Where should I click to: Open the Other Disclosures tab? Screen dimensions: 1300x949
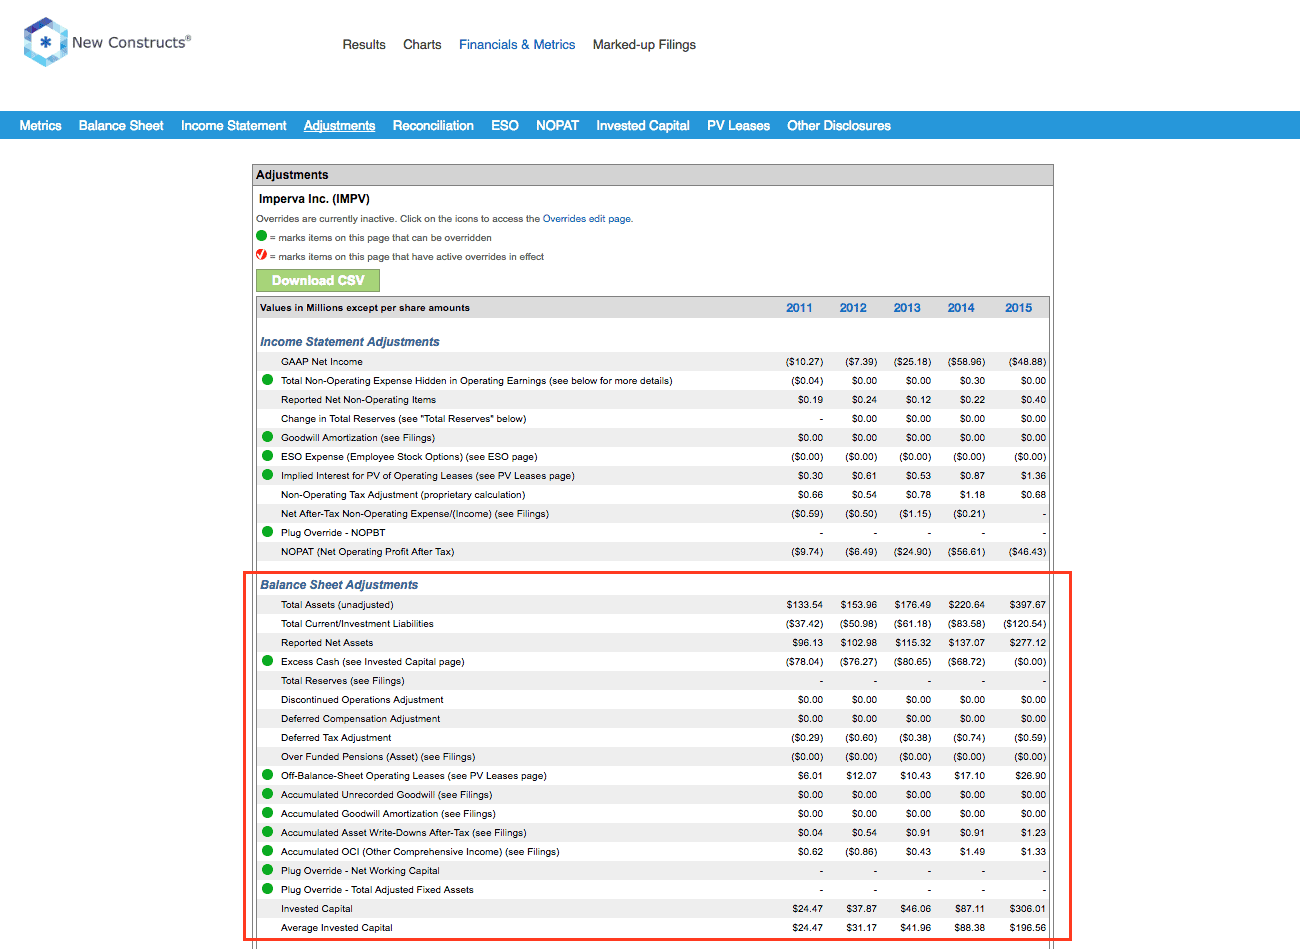(839, 125)
